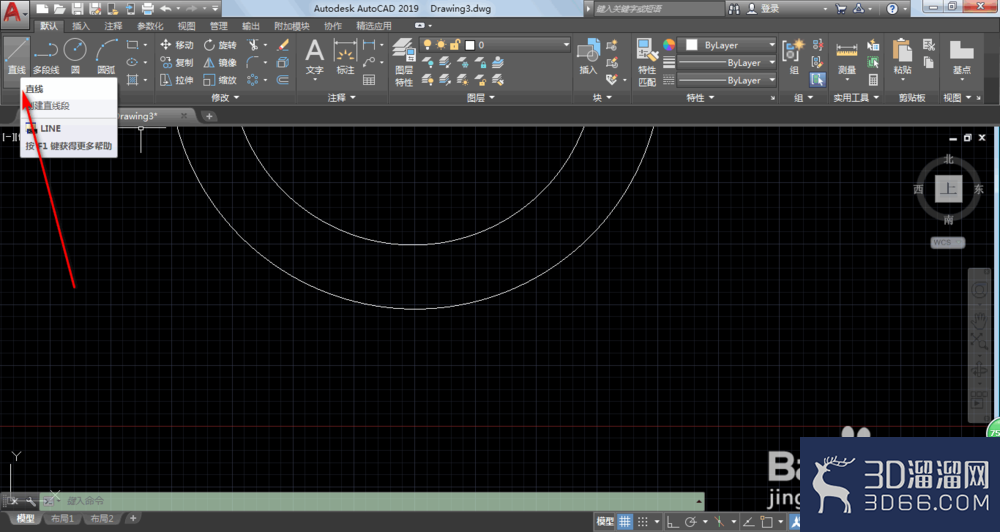1000x532 pixels.
Task: Toggle group selection on/off icon
Action: [818, 80]
